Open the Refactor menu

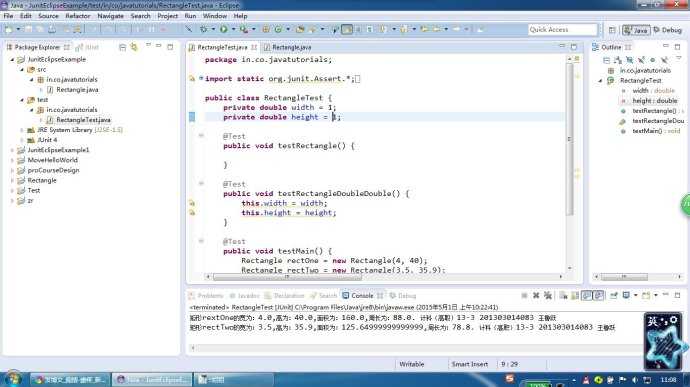(78, 16)
